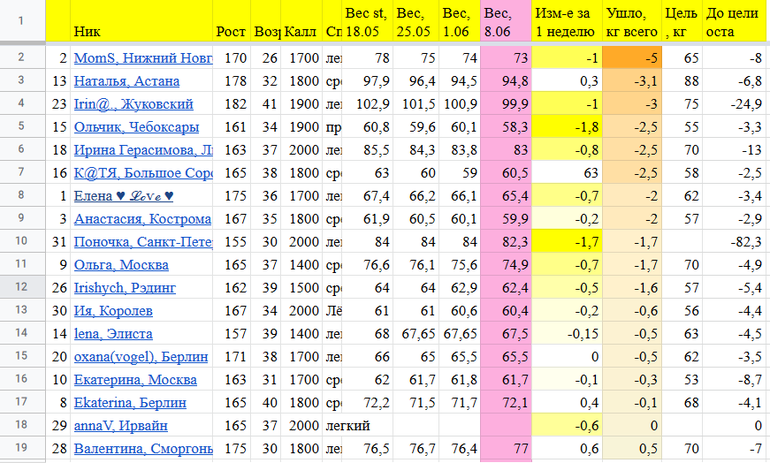Click the oxана(vogel), Берлин link
The height and width of the screenshot is (463, 770).
[x=138, y=357]
